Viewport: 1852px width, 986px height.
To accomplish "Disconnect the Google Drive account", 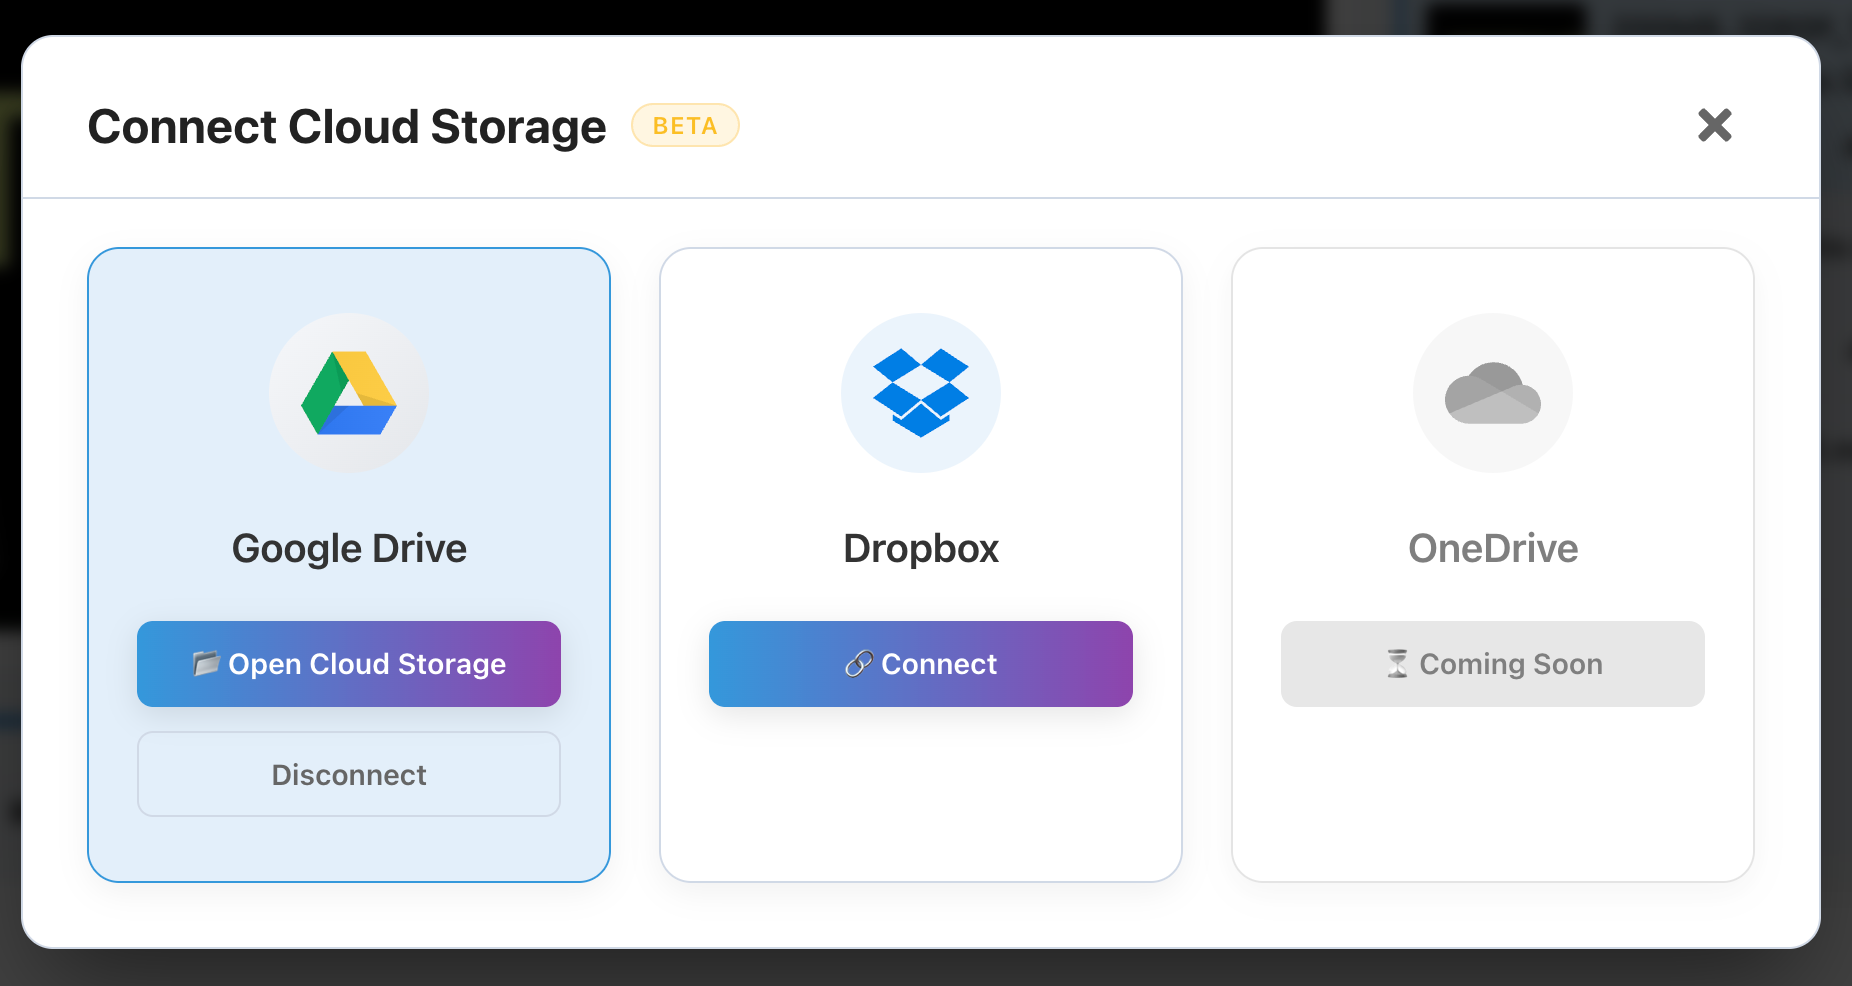I will pyautogui.click(x=349, y=774).
